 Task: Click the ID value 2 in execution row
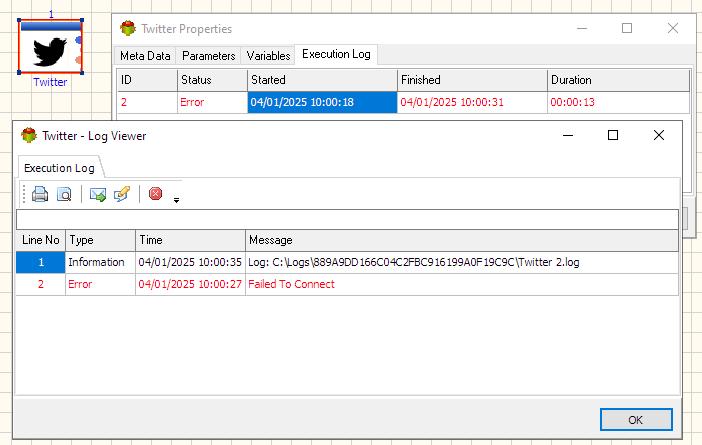pyautogui.click(x=124, y=103)
